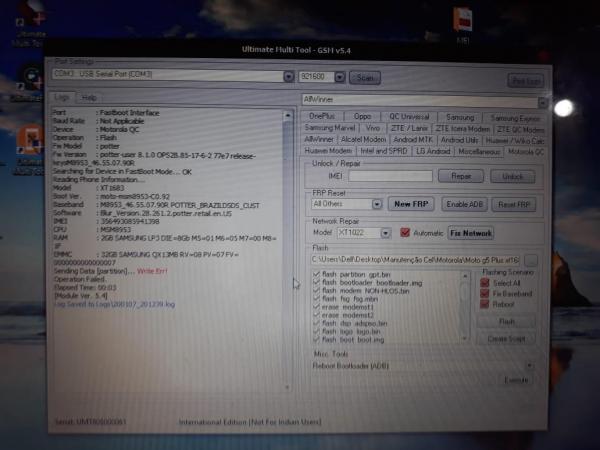
Task: Select the Miscellaneous tab
Action: click(x=479, y=152)
